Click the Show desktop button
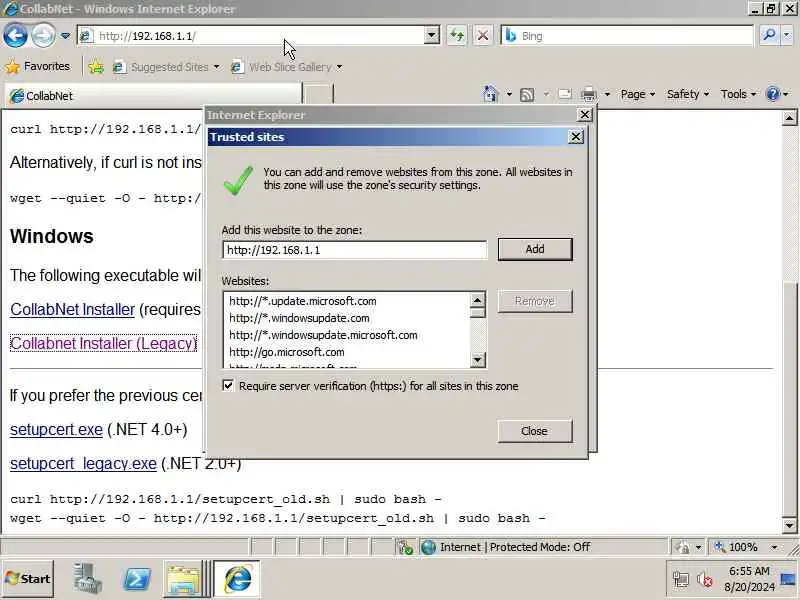The height and width of the screenshot is (600, 800). point(789,579)
